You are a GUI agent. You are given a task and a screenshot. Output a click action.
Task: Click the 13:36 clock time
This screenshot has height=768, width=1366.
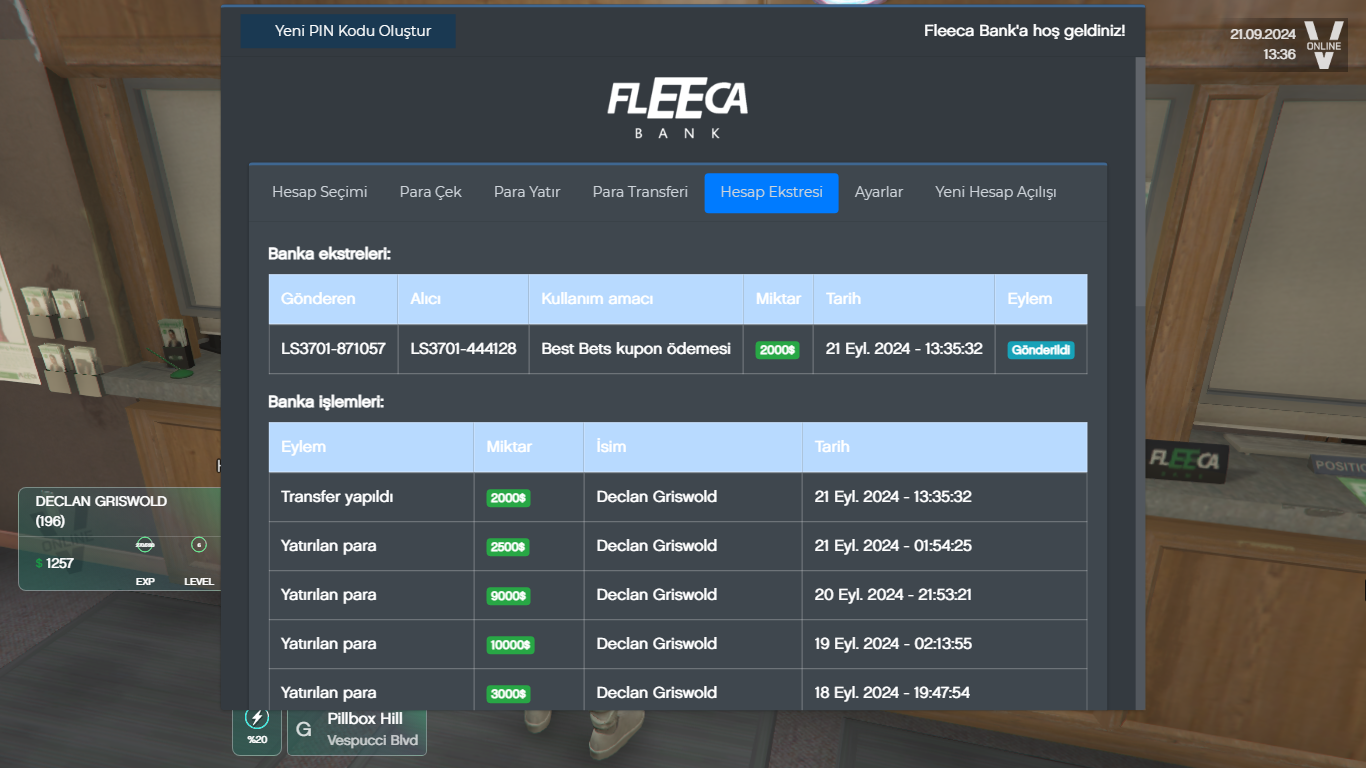point(1280,54)
